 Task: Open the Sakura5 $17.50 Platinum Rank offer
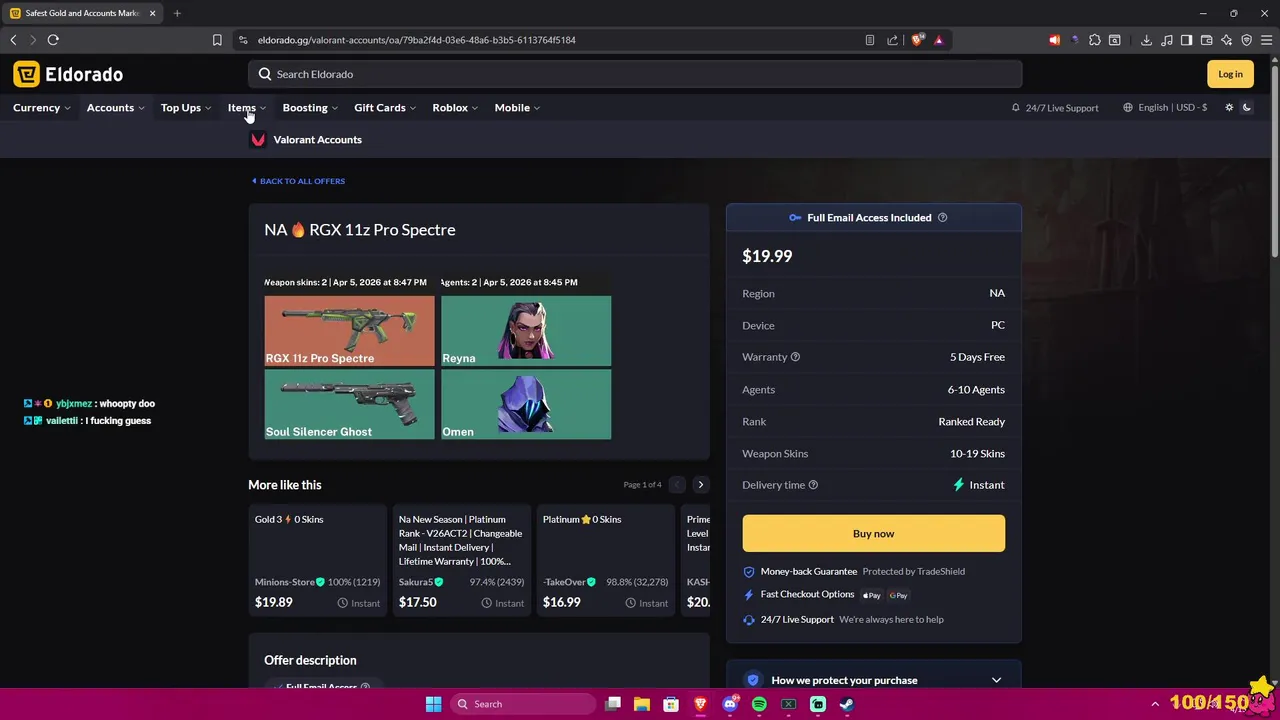click(x=462, y=561)
